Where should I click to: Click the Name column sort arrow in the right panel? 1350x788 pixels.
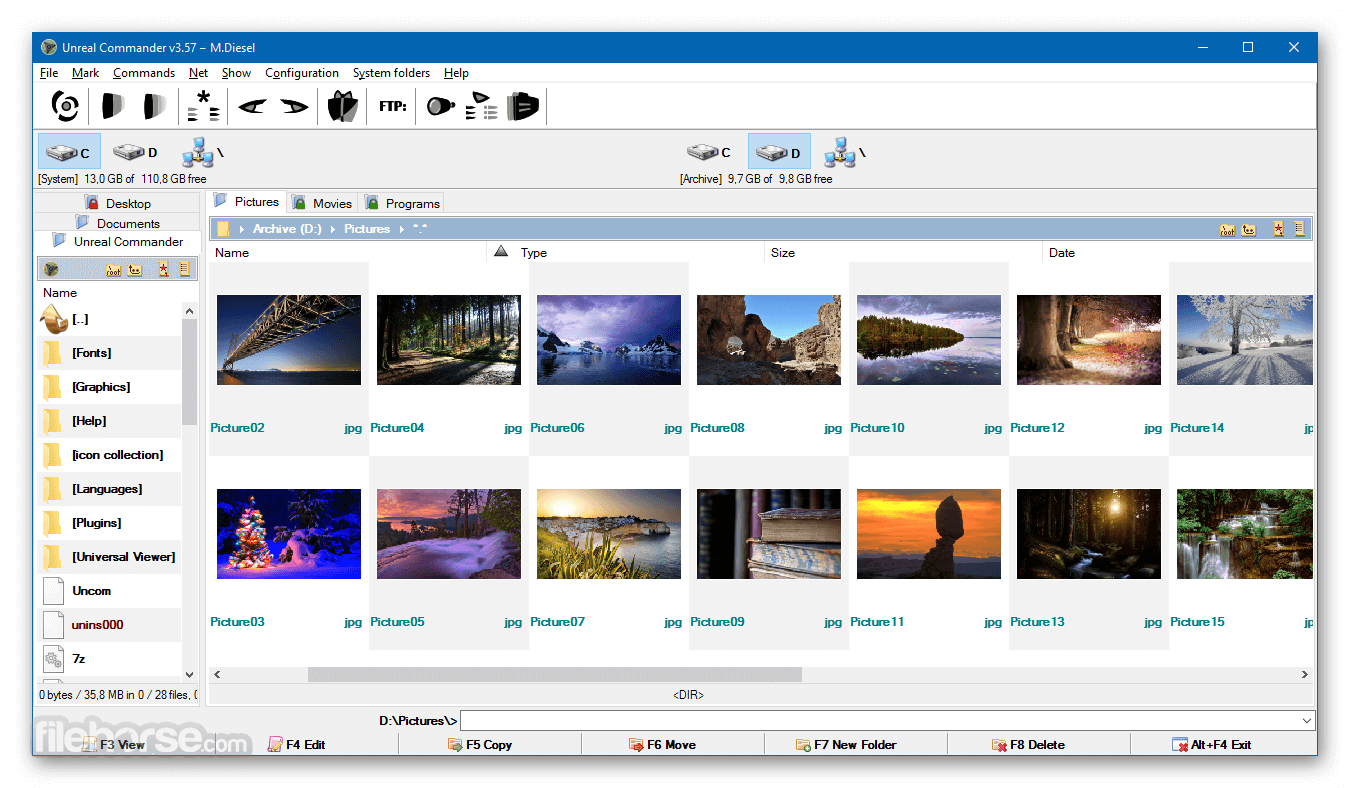(x=501, y=252)
